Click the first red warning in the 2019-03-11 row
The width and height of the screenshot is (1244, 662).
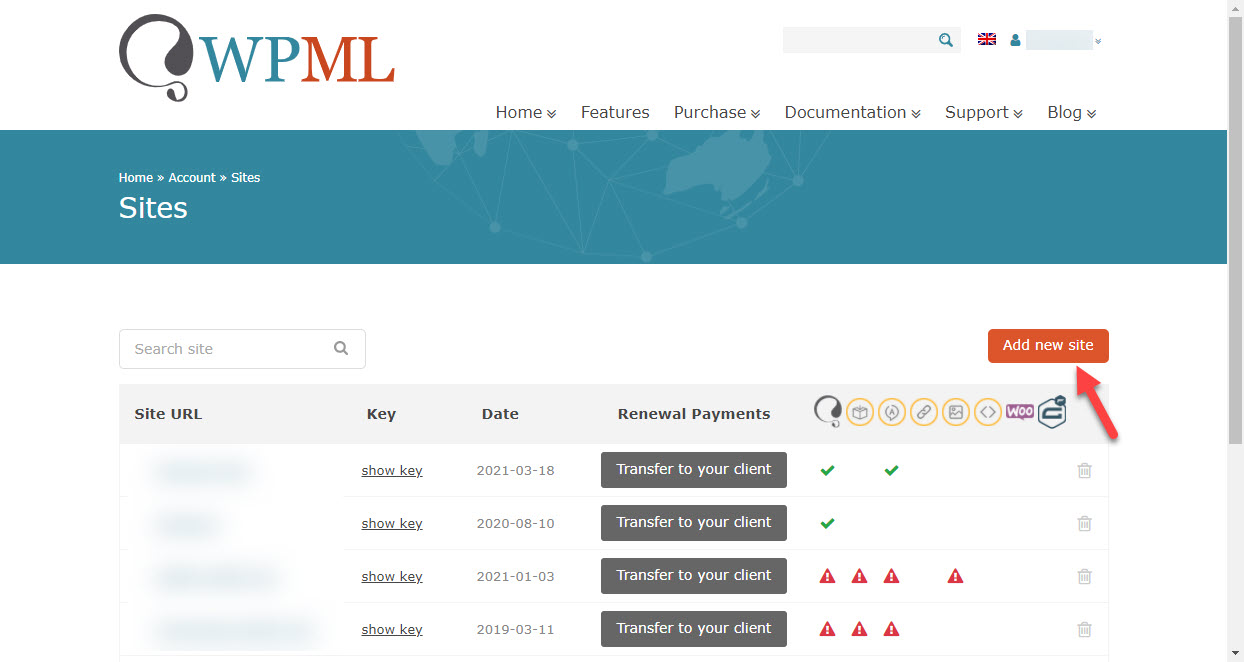[x=827, y=629]
